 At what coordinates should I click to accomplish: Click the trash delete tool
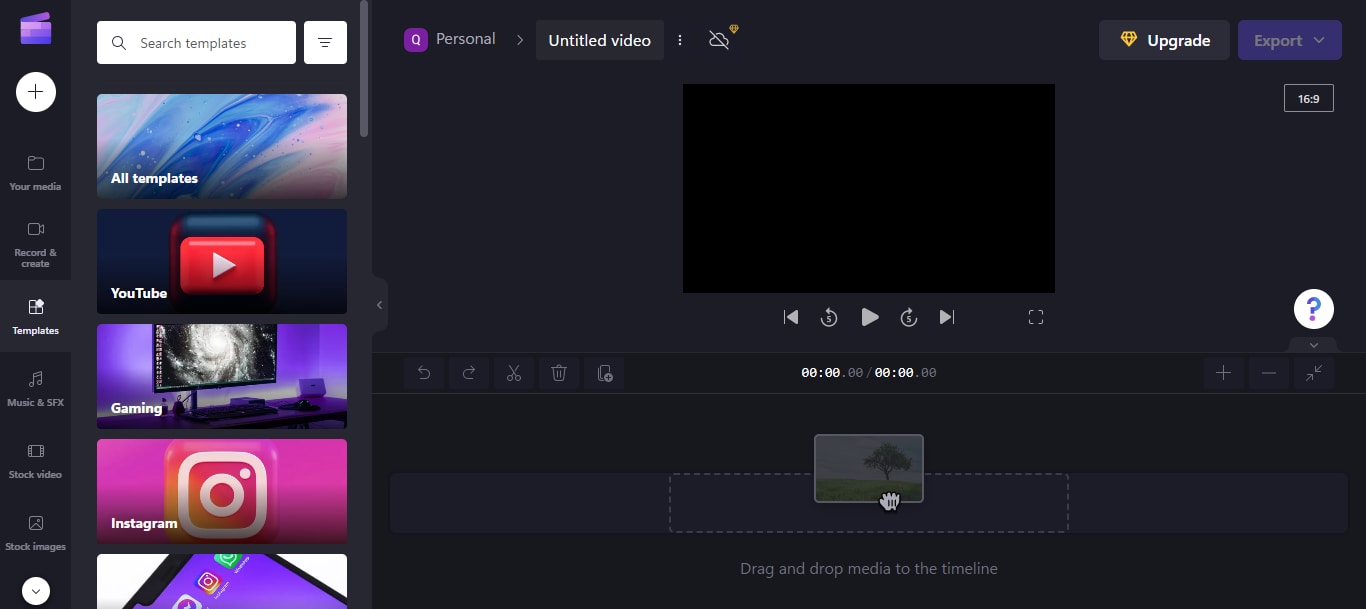click(x=559, y=373)
